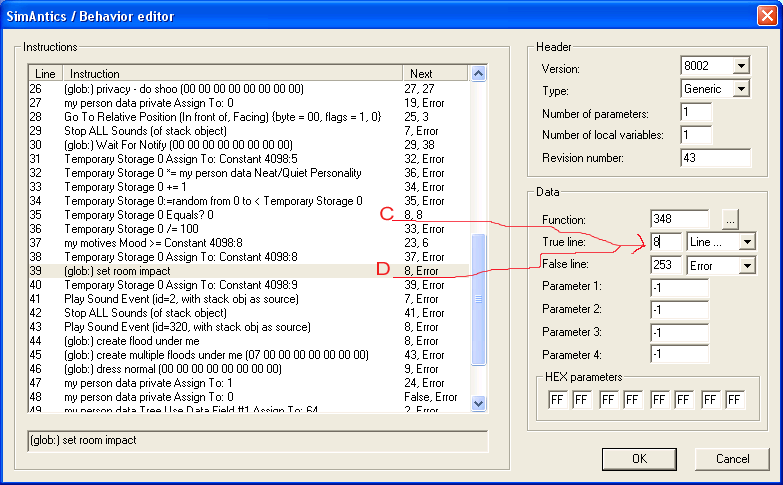This screenshot has height=485, width=783.
Task: Open the Version dropdown showing 8002
Action: (742, 66)
